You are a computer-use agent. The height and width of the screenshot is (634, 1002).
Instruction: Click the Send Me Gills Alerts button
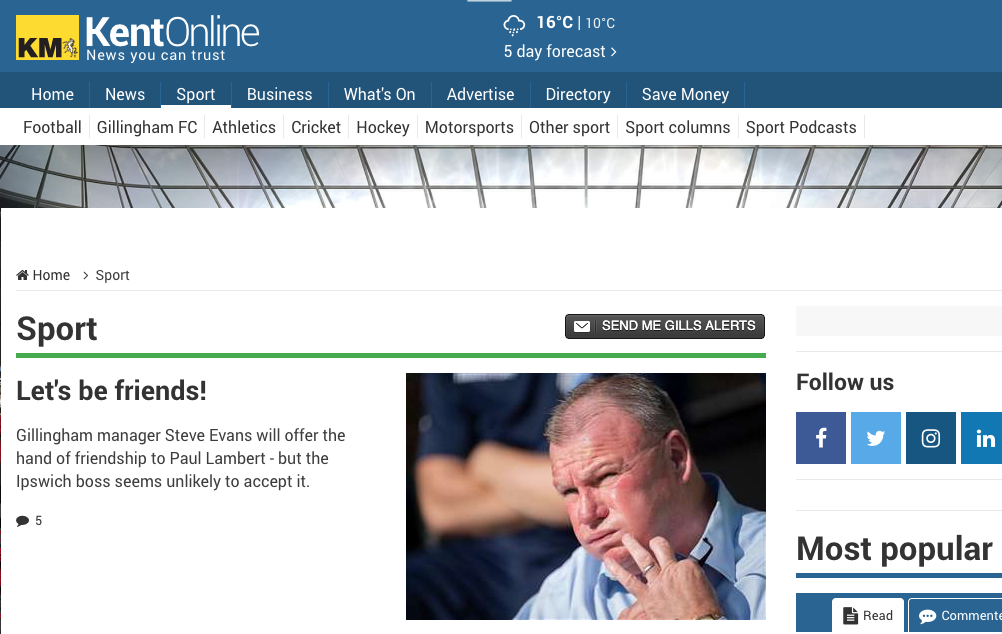(665, 326)
